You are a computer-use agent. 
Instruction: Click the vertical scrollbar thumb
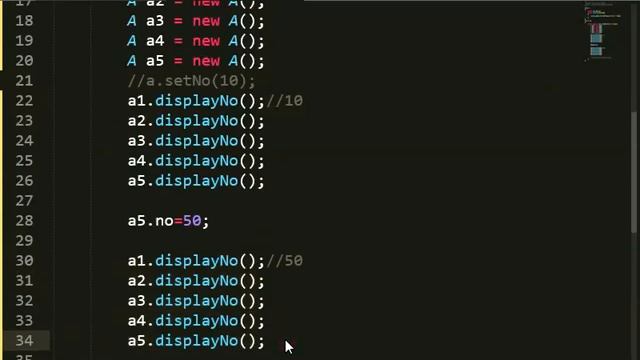(634, 171)
